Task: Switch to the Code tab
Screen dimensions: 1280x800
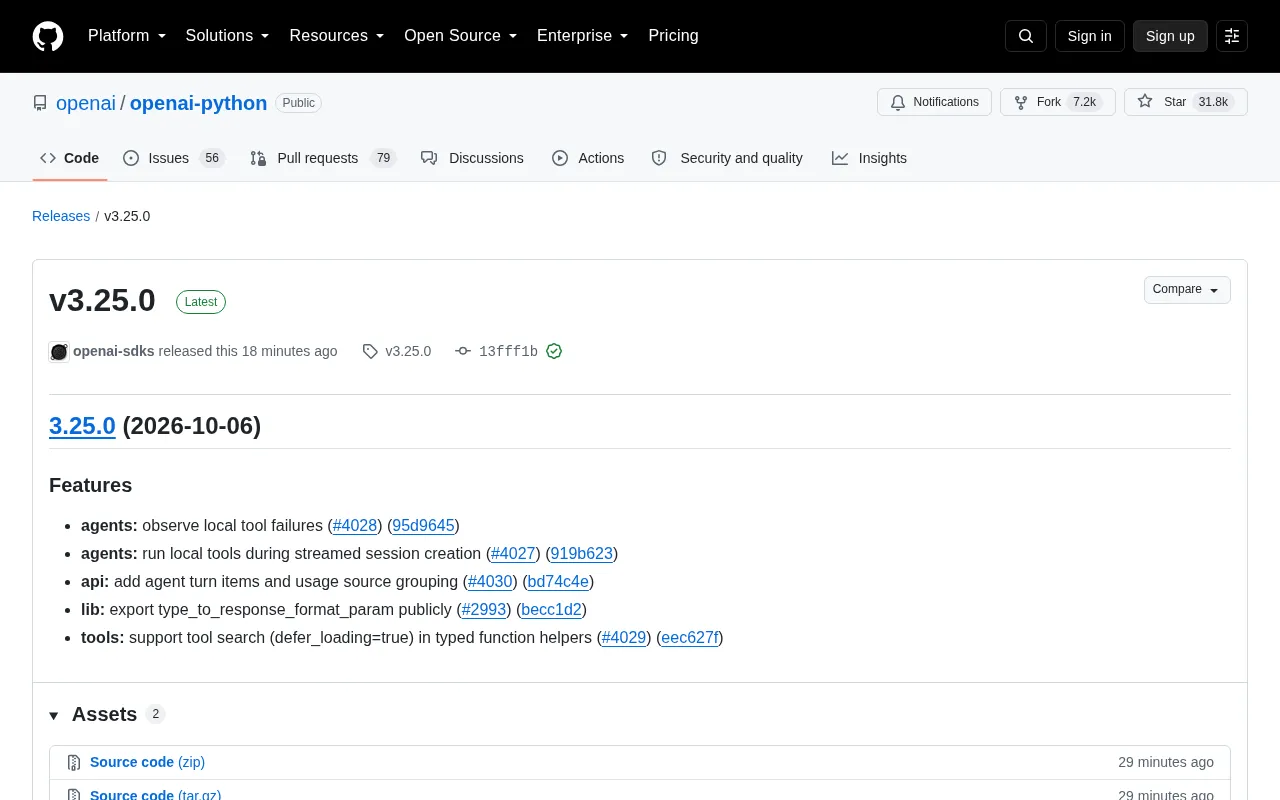Action: pyautogui.click(x=70, y=158)
